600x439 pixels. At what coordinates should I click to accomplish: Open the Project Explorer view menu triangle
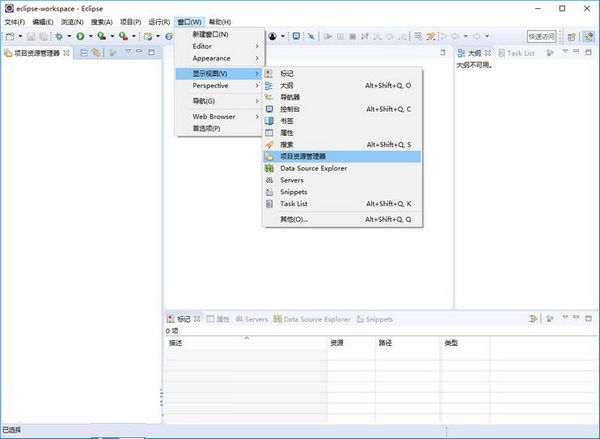[x=128, y=51]
